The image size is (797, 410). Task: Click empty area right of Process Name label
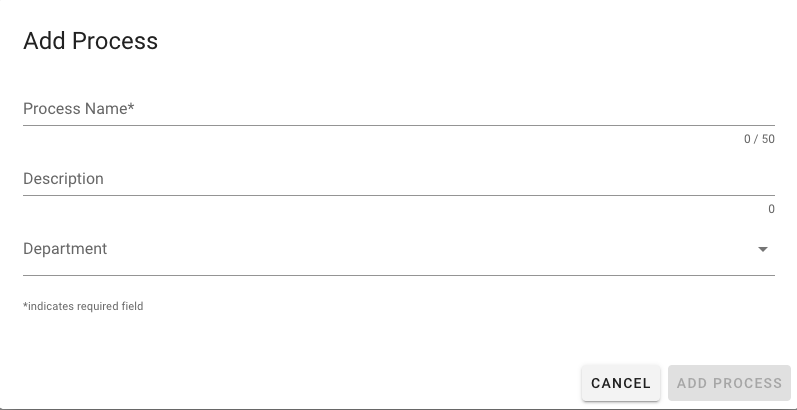[x=450, y=108]
